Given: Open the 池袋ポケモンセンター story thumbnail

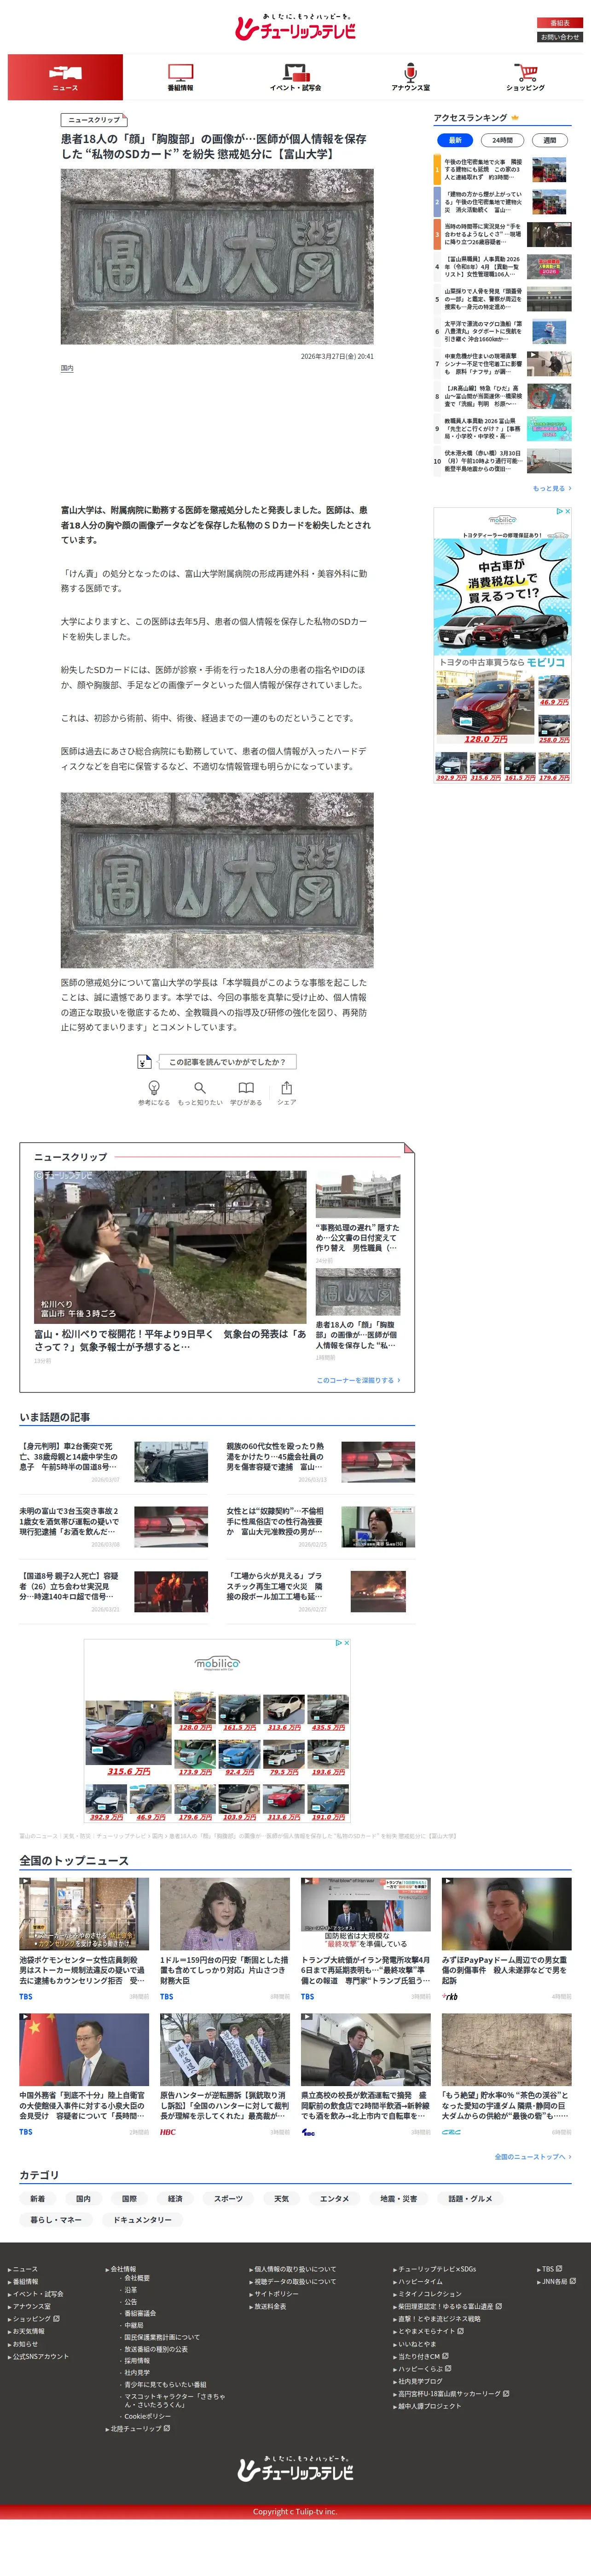Looking at the screenshot, I should (84, 1913).
